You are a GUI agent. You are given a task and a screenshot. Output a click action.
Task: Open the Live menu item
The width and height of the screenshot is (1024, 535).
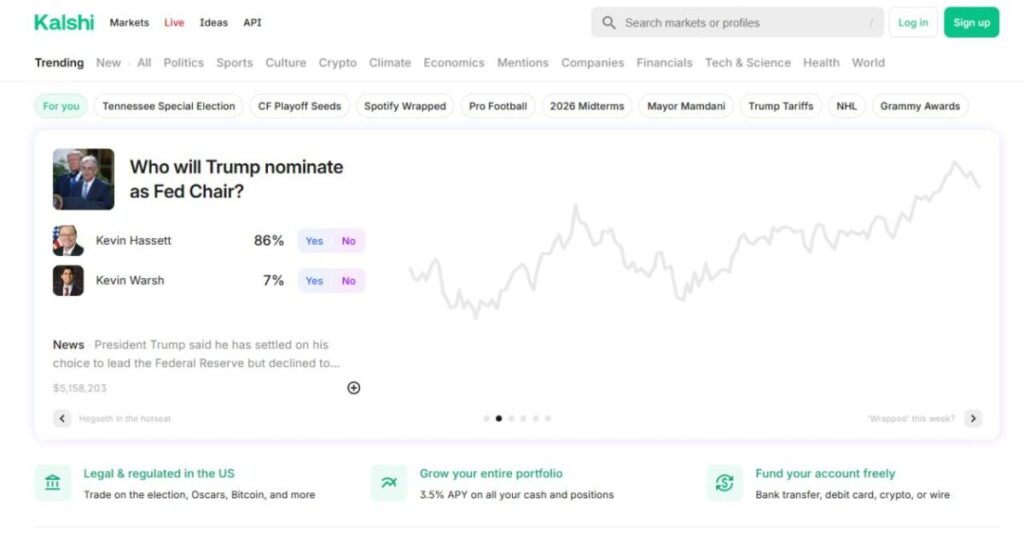174,22
